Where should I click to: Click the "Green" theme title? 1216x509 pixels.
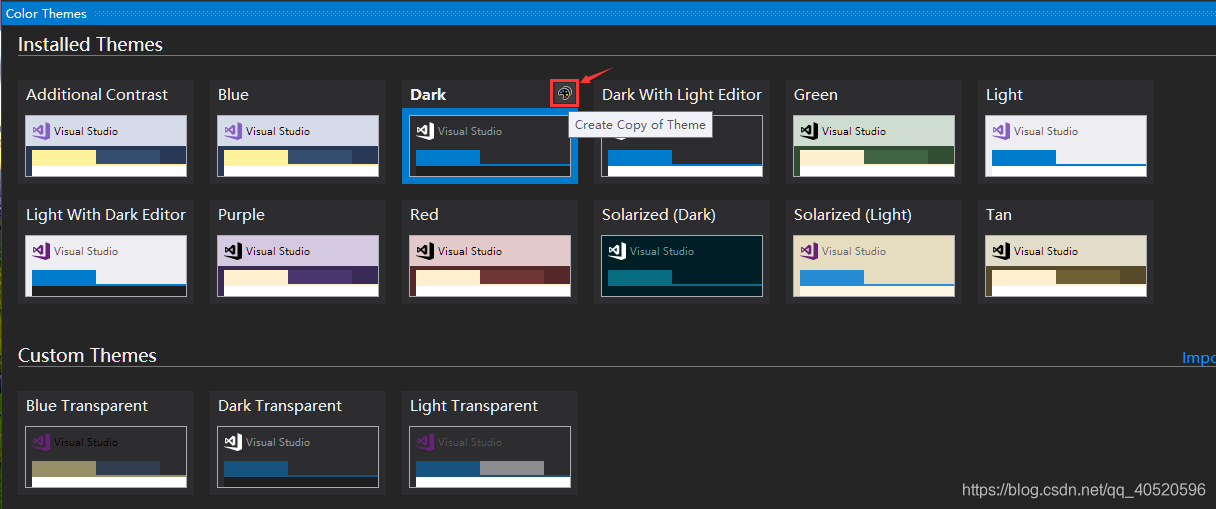click(816, 95)
